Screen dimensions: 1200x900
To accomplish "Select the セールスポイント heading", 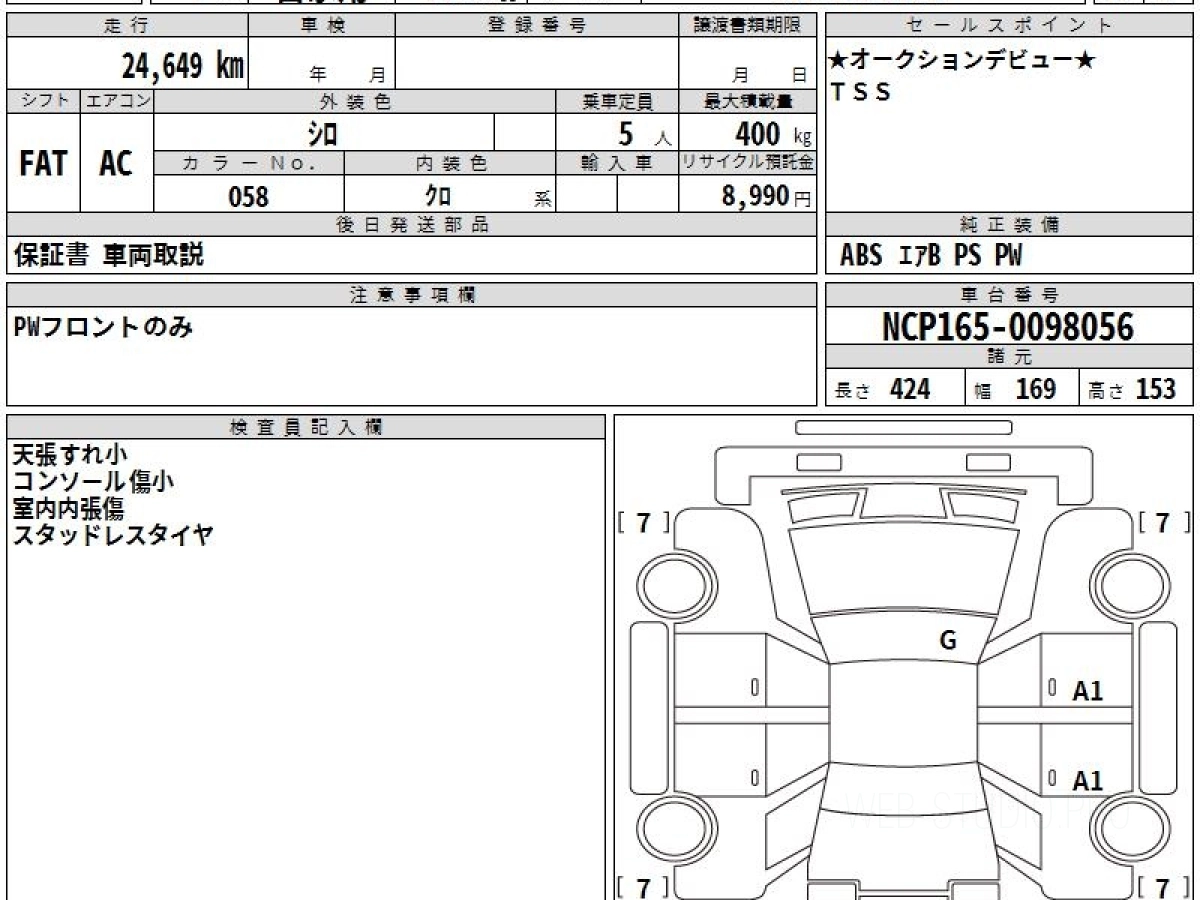I will click(x=1010, y=26).
